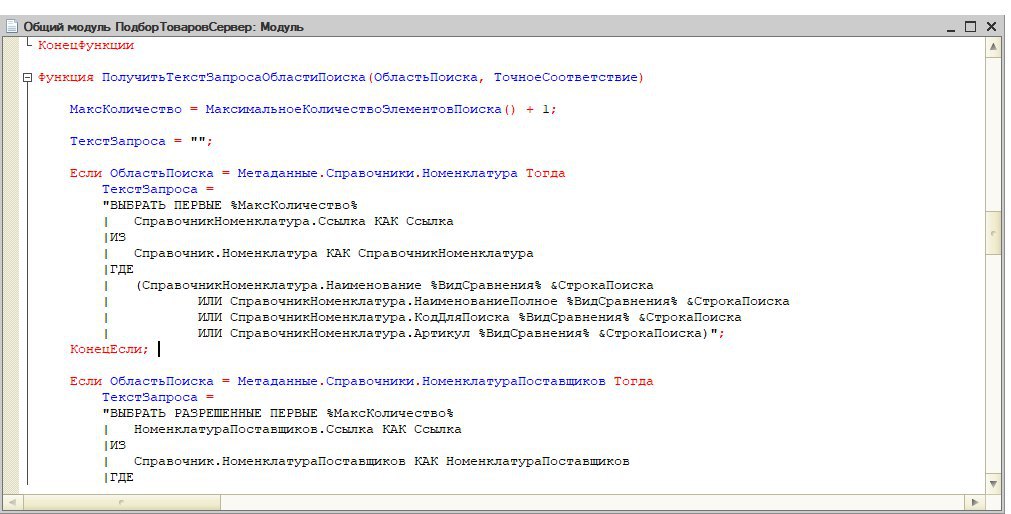Screen dimensions: 1011x514
Task: Click the horizontal scrollbar left arrow
Action: pos(12,502)
